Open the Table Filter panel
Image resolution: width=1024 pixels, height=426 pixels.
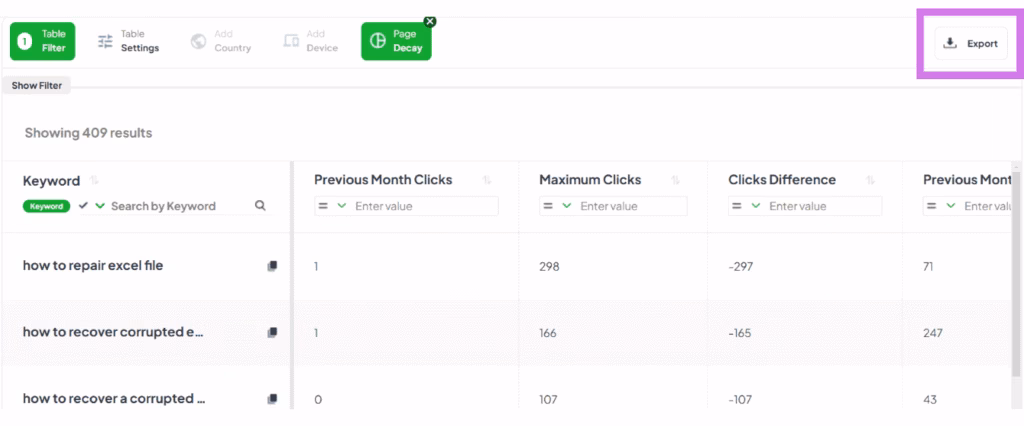tap(43, 41)
